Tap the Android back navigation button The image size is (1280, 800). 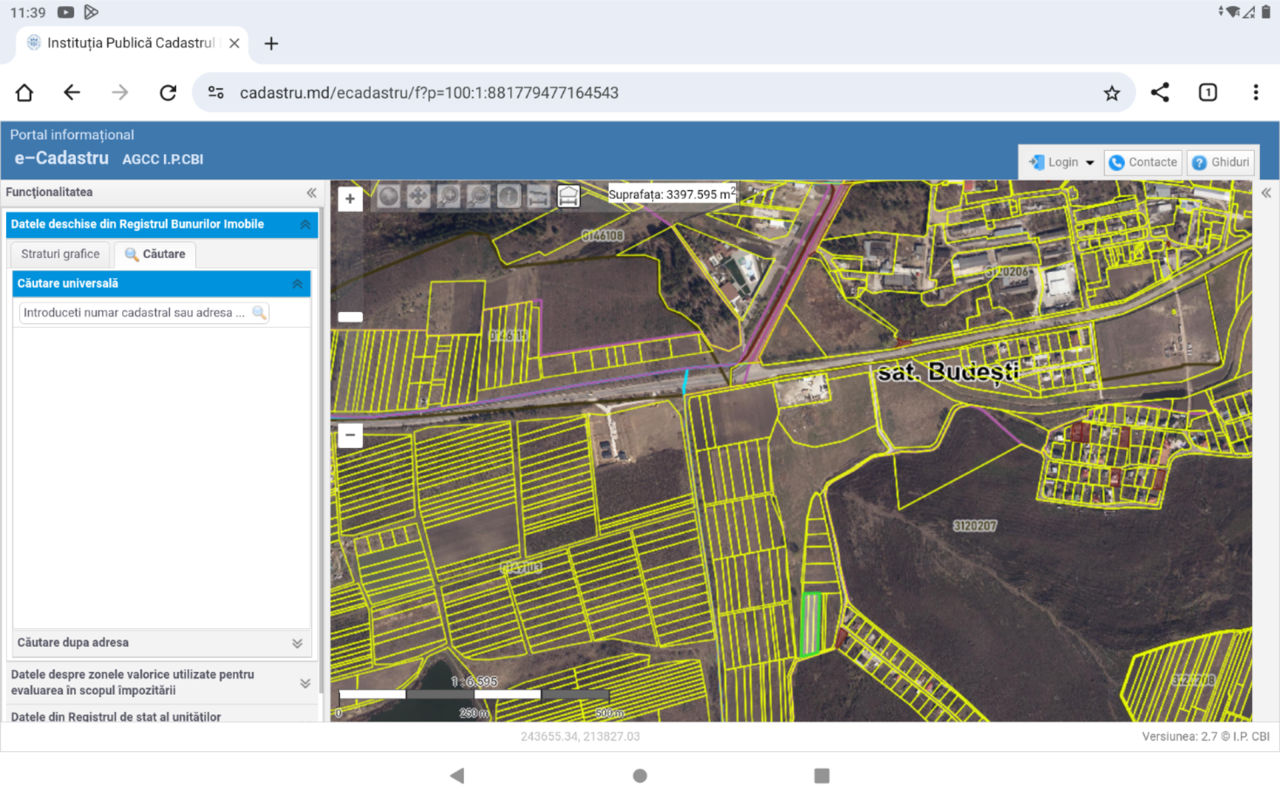point(457,775)
